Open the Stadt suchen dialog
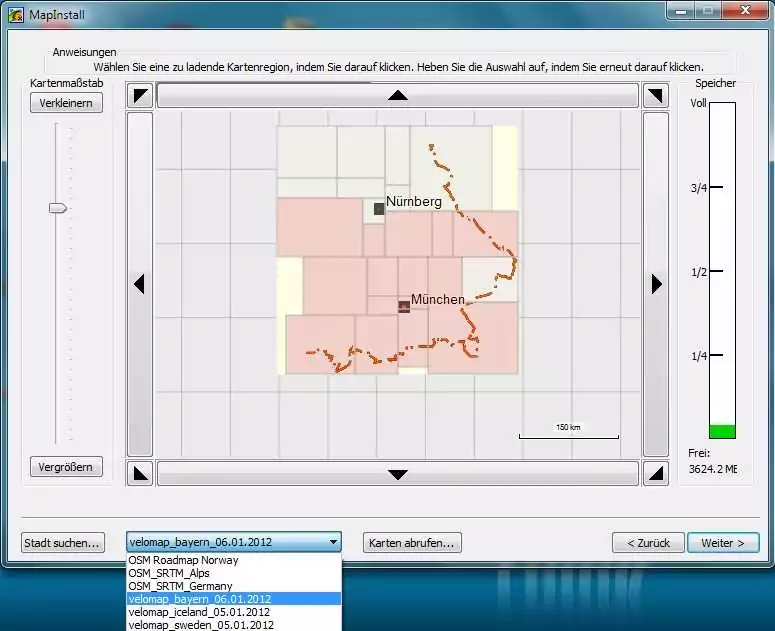The image size is (775, 631). click(63, 543)
